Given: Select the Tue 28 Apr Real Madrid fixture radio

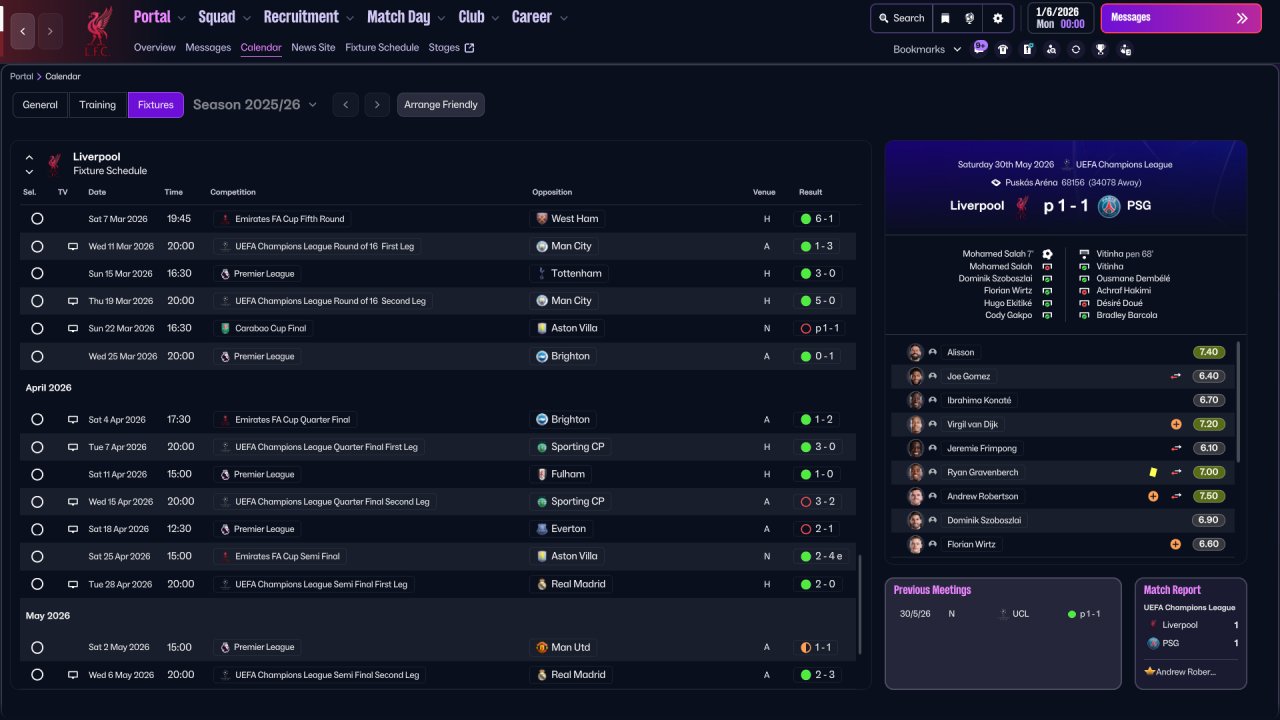Looking at the screenshot, I should click(x=37, y=584).
